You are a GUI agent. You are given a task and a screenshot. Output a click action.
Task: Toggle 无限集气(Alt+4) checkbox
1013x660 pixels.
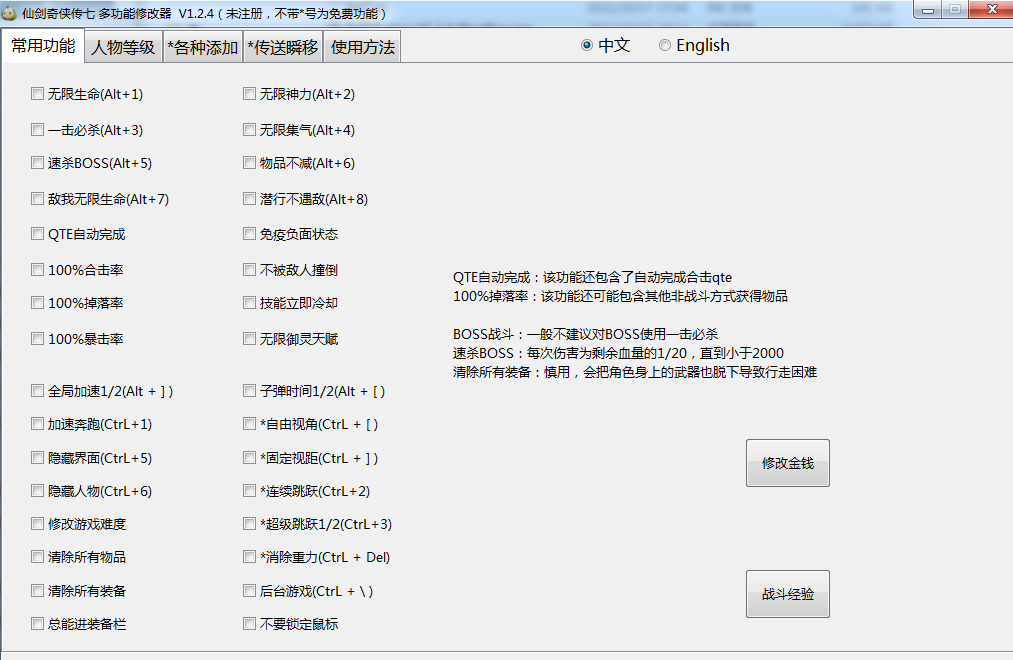pos(249,130)
